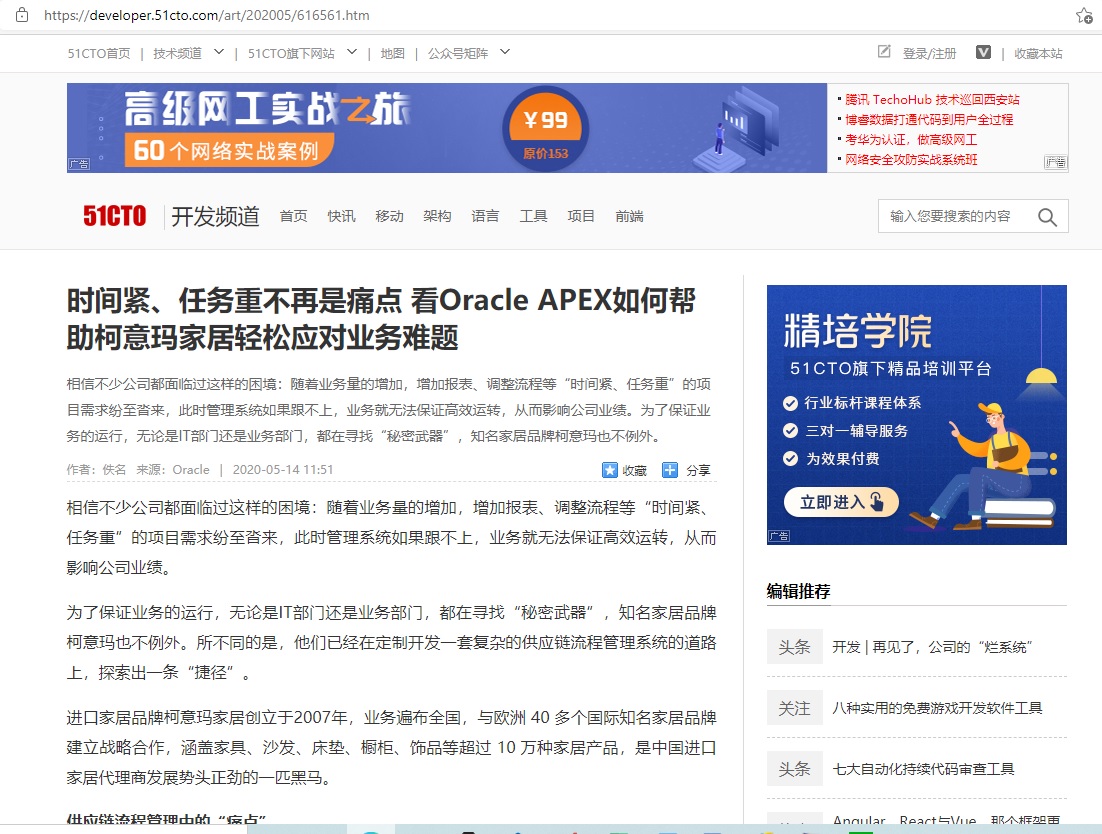Click the 开发频道 channel title

[x=215, y=216]
